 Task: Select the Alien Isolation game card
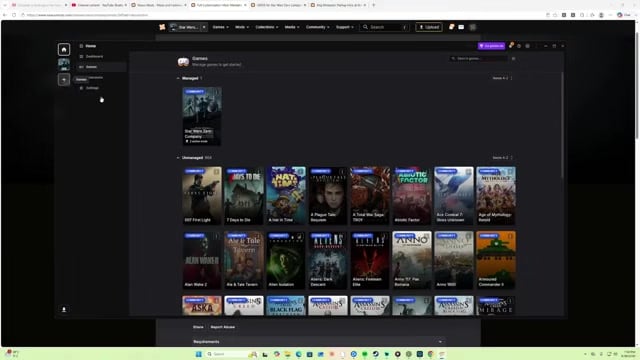coord(286,260)
